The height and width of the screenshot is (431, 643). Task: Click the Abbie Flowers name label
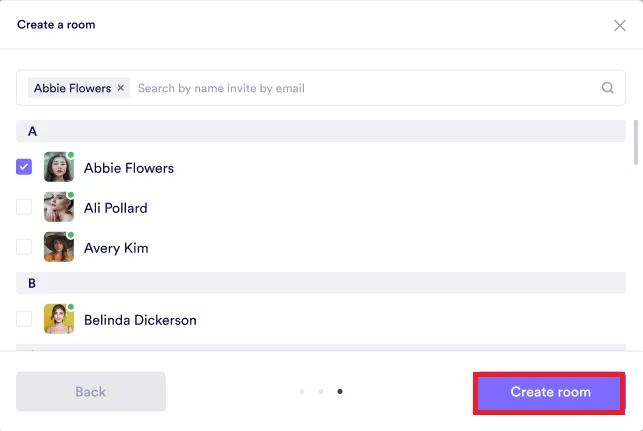pos(128,168)
